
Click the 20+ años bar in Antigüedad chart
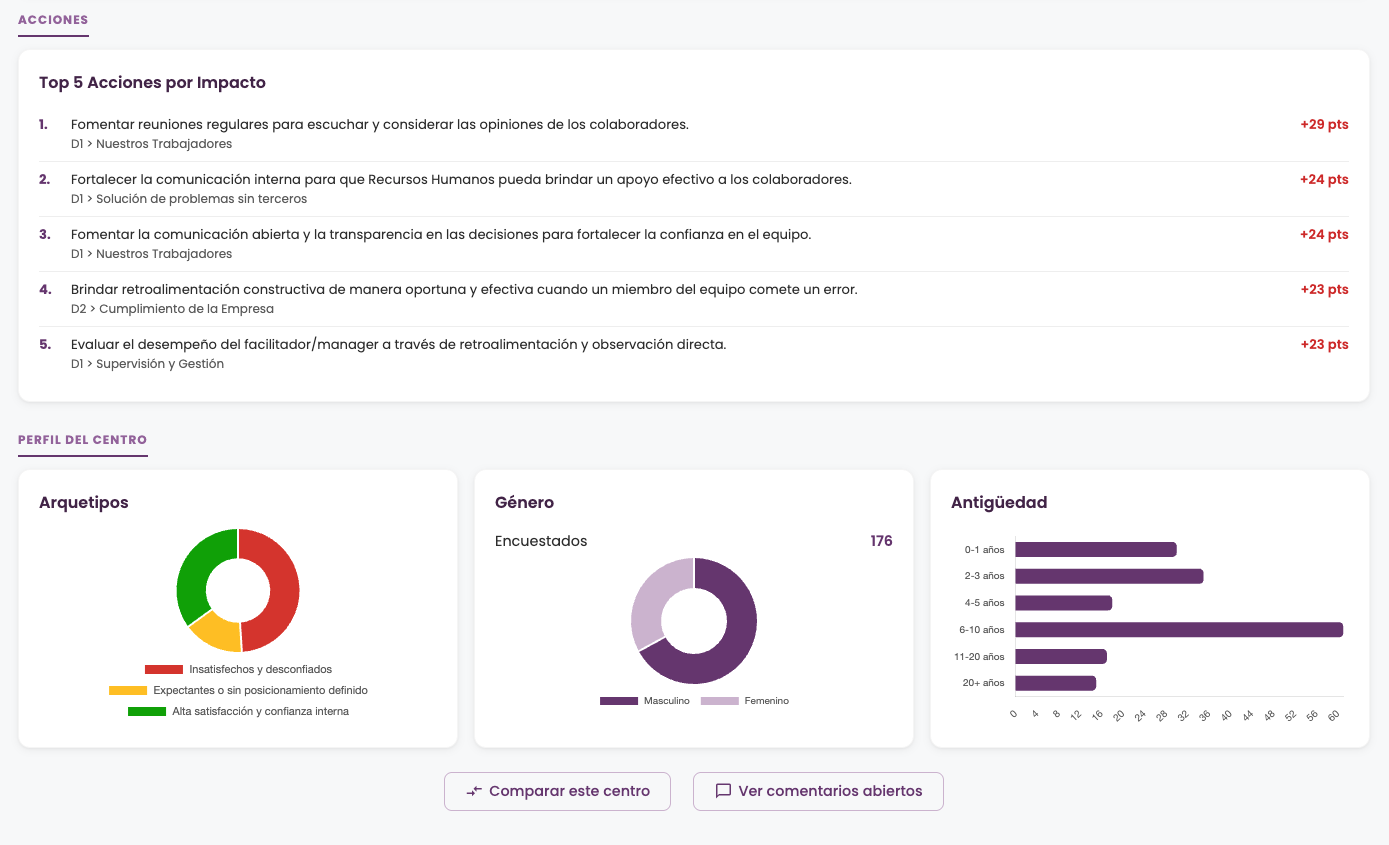(1055, 683)
